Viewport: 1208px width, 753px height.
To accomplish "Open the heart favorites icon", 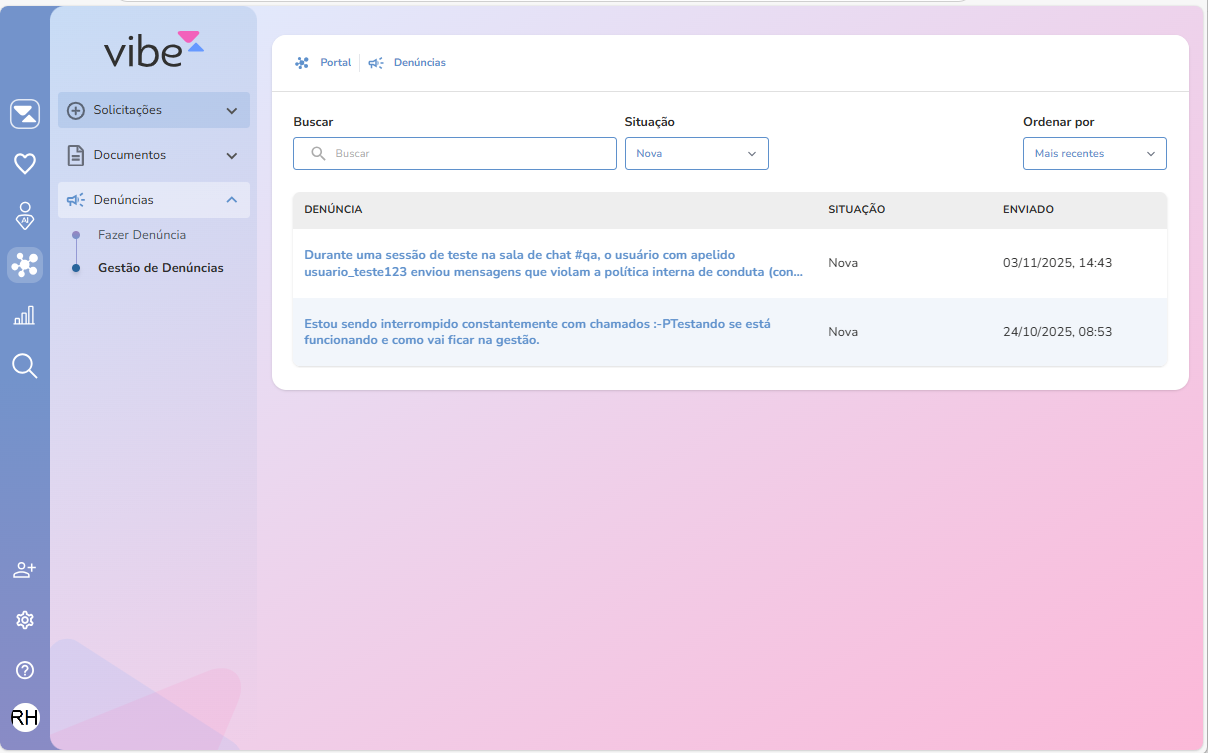I will coord(25,163).
